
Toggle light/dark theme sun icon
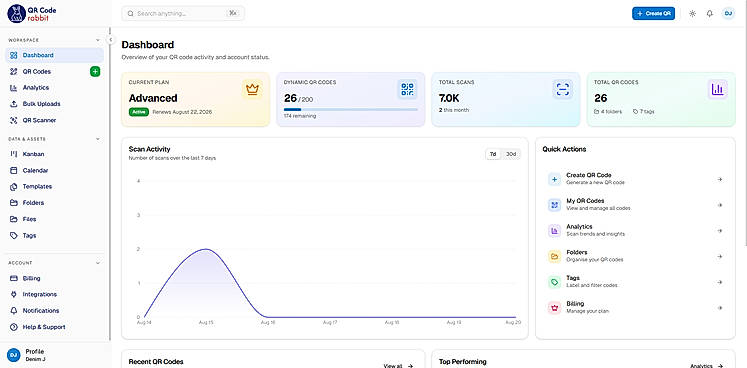coord(693,14)
